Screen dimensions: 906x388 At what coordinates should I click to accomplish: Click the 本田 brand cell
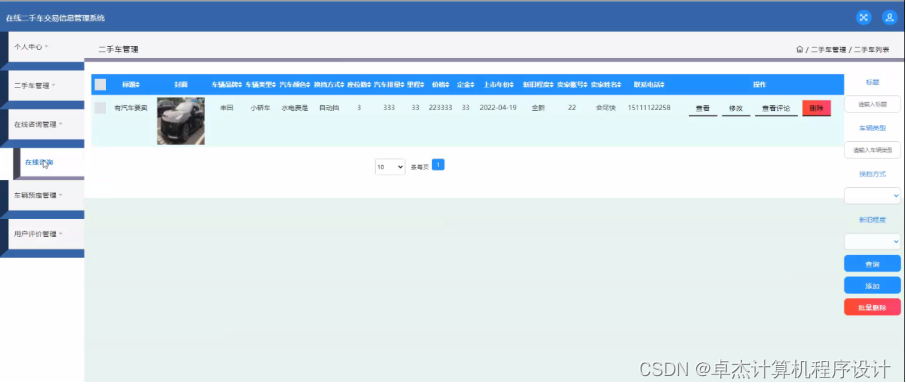coord(226,108)
